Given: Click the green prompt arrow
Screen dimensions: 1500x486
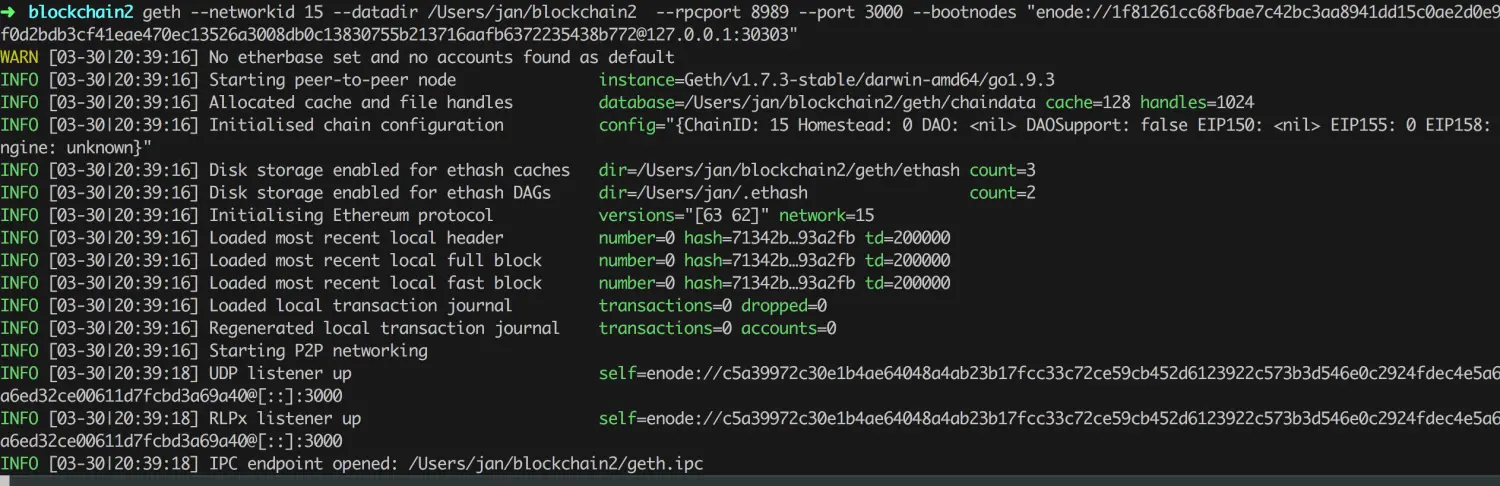Looking at the screenshot, I should point(9,13).
